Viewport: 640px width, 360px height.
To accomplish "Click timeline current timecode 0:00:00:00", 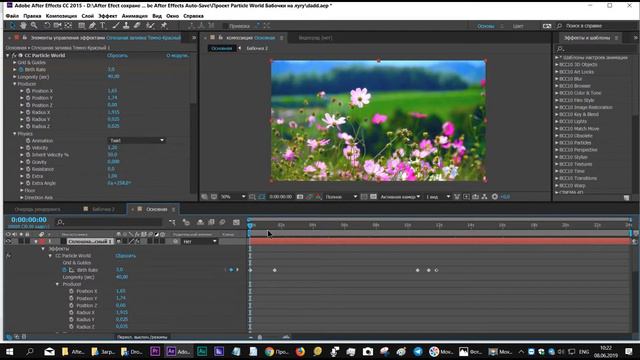I will pos(29,220).
